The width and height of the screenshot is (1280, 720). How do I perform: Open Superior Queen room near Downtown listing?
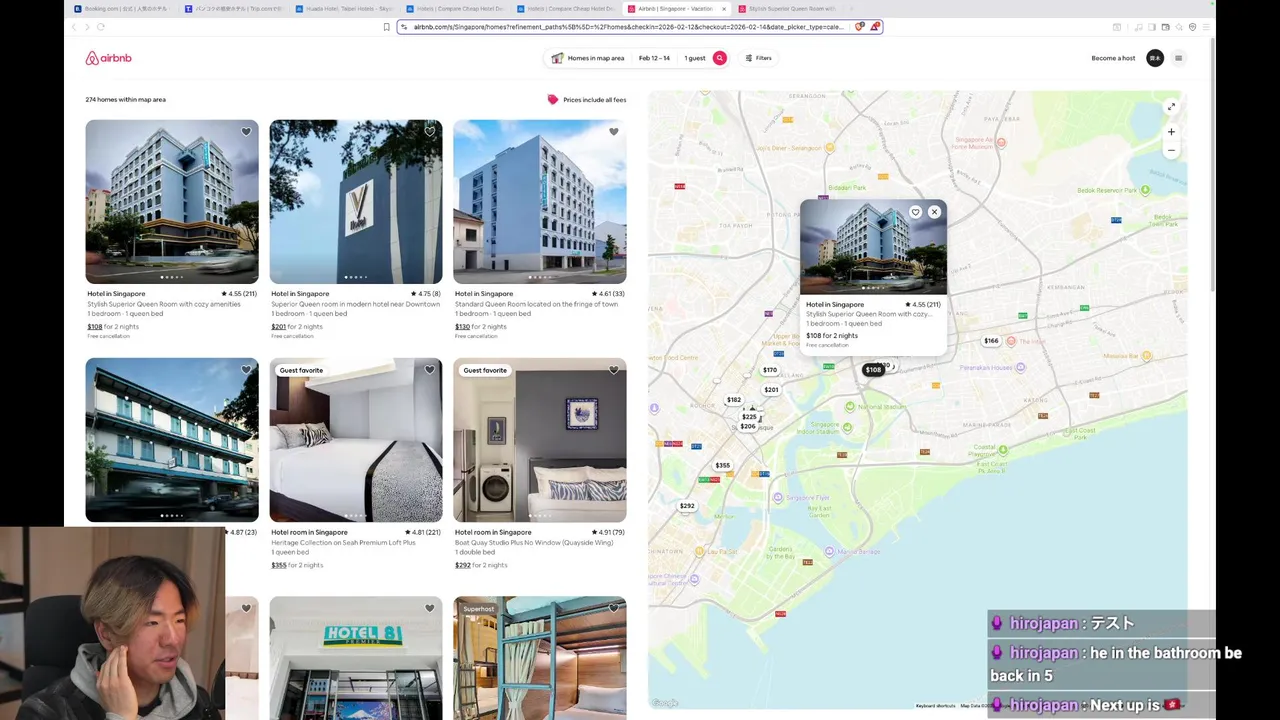pos(355,304)
